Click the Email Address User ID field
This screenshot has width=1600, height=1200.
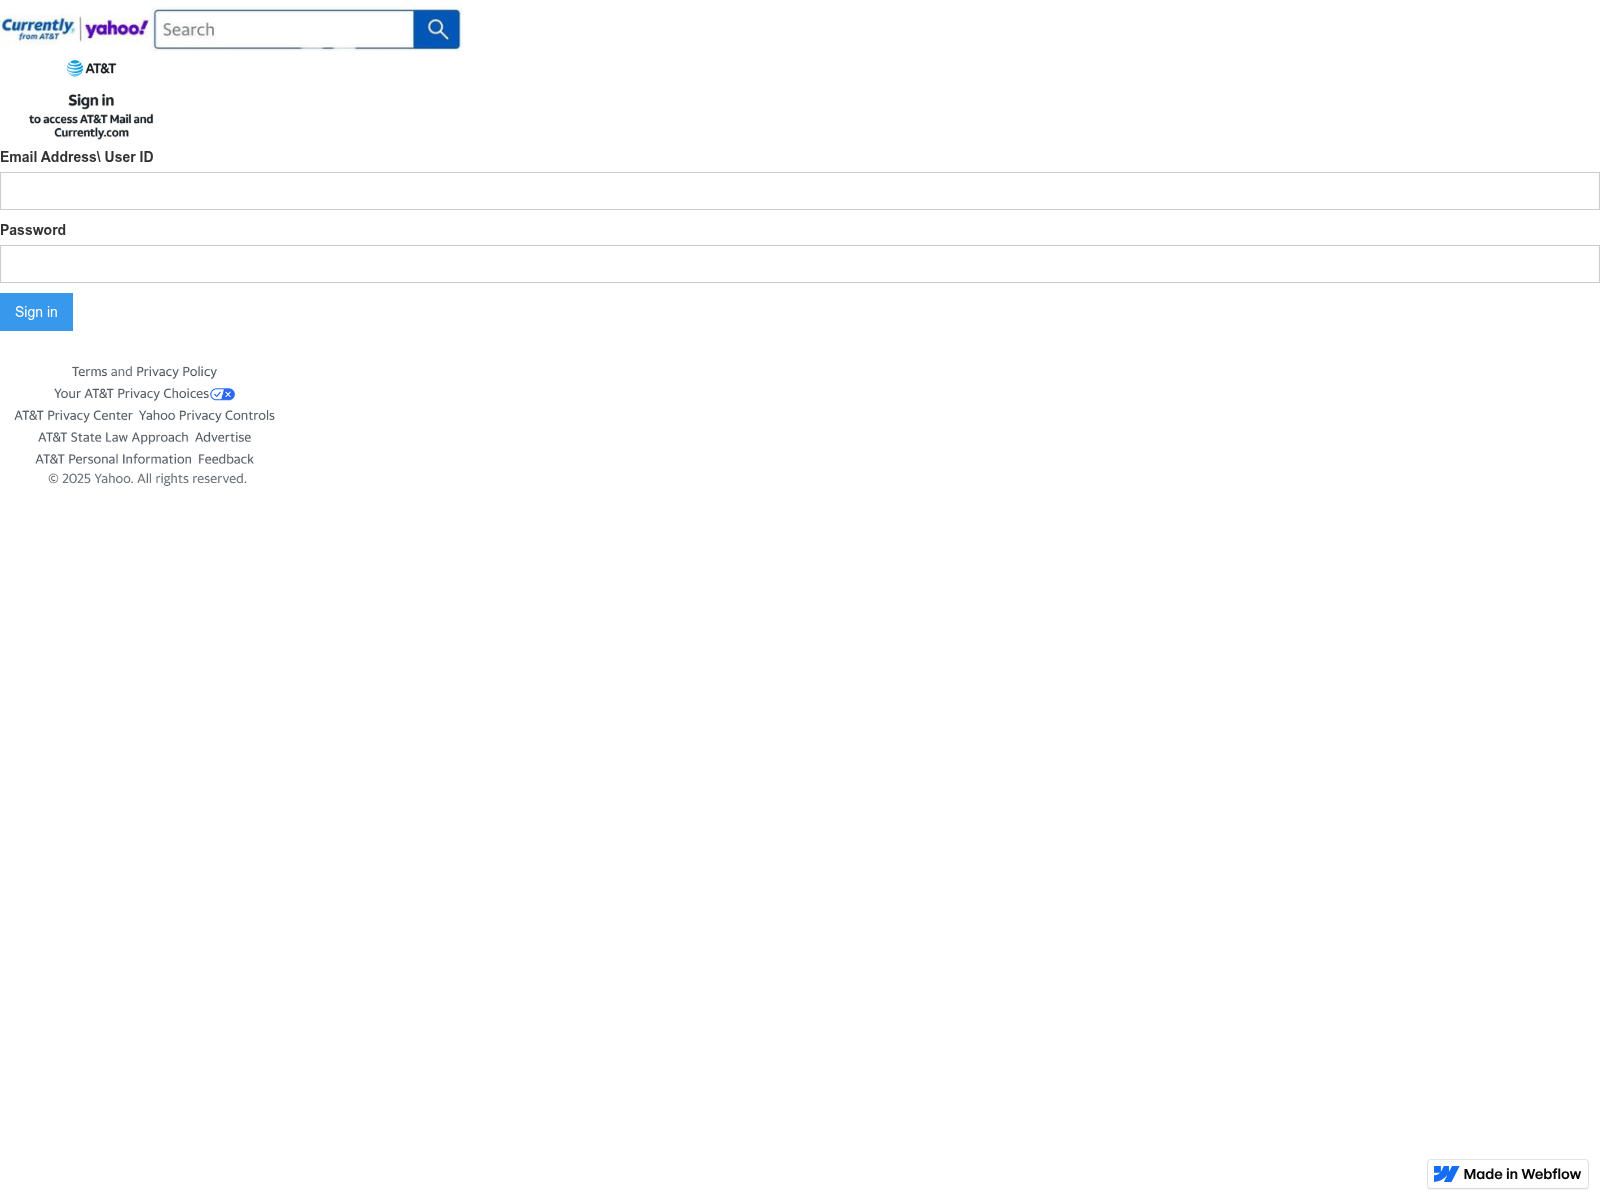click(x=800, y=191)
